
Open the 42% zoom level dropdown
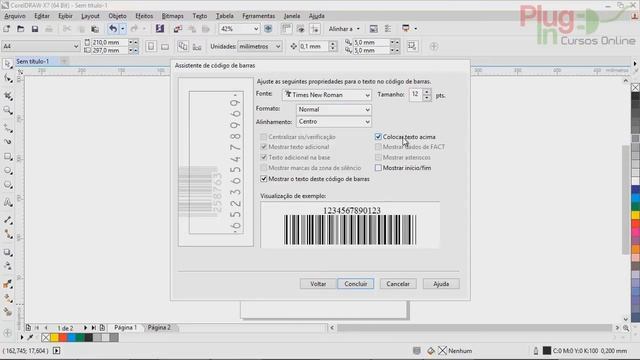pos(256,29)
